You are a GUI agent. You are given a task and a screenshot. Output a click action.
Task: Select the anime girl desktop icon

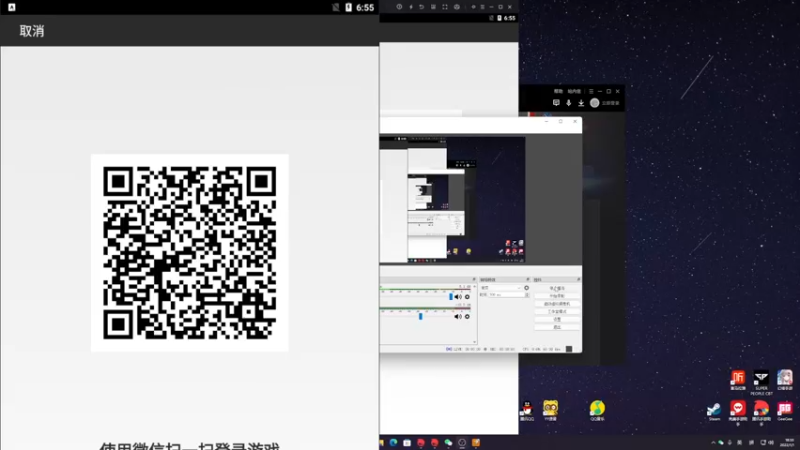click(x=785, y=380)
